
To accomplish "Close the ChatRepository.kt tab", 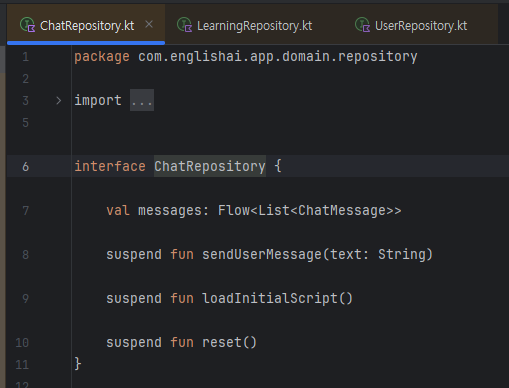I will click(x=149, y=24).
